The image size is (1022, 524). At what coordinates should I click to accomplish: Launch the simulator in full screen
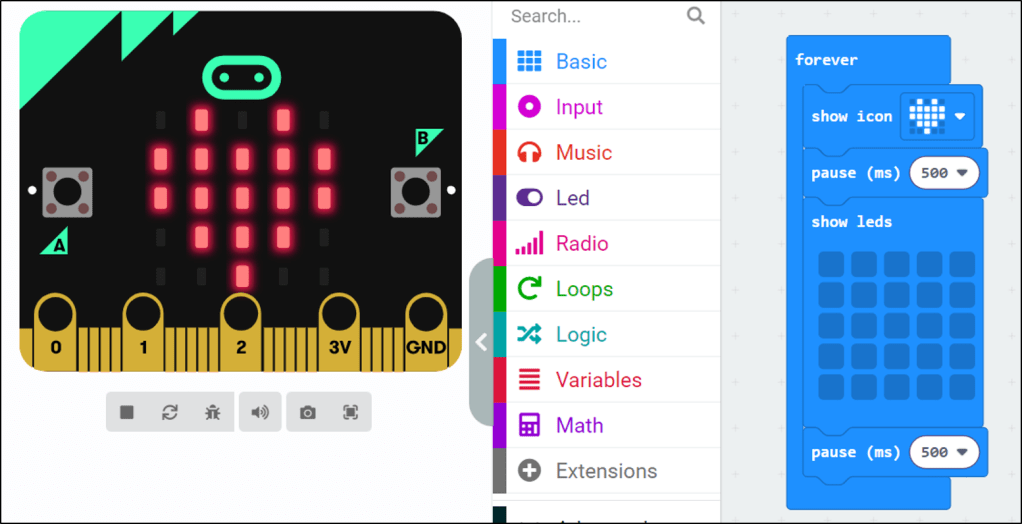[x=350, y=412]
